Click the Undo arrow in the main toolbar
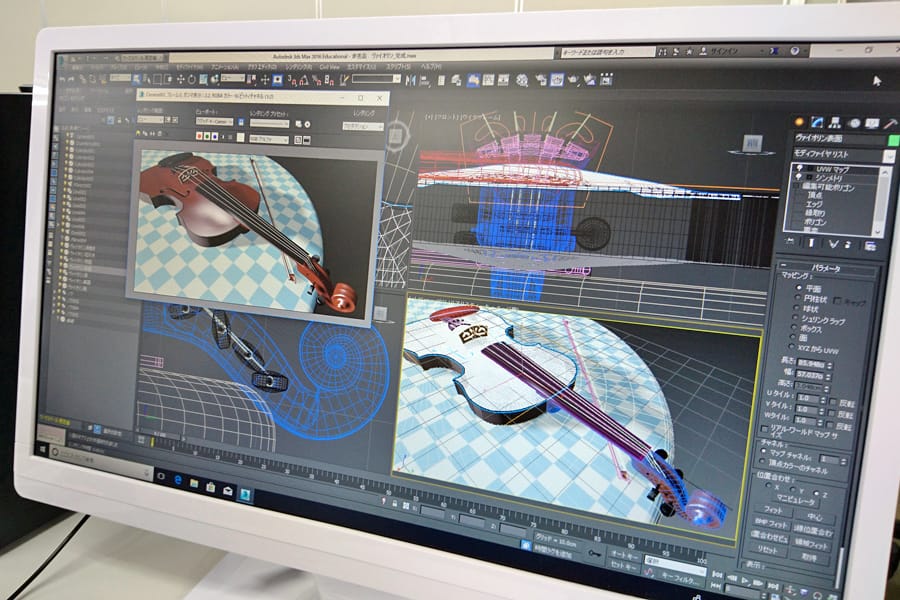This screenshot has height=600, width=900. (x=62, y=79)
